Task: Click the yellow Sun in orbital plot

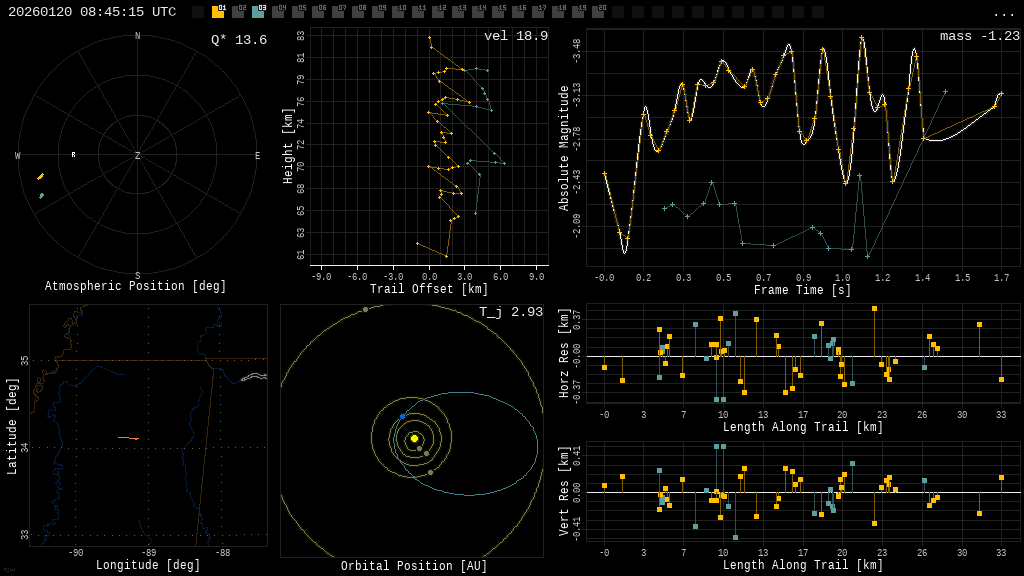Action: [414, 438]
